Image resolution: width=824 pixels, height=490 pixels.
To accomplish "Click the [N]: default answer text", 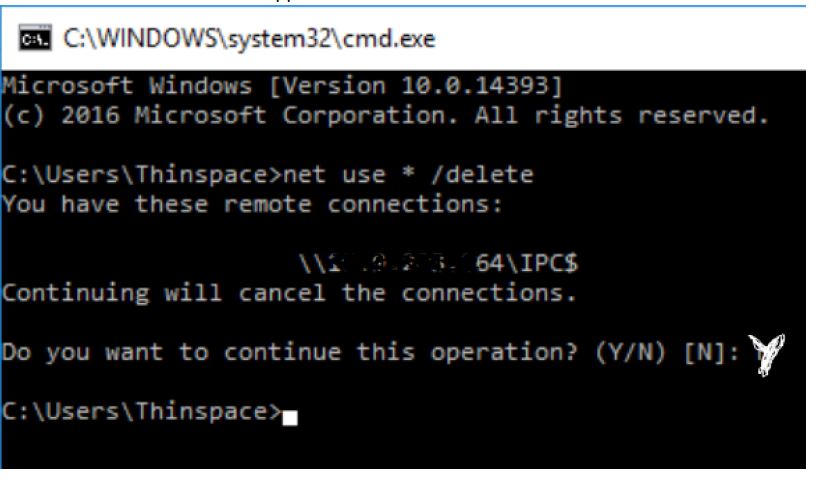I will tap(712, 352).
